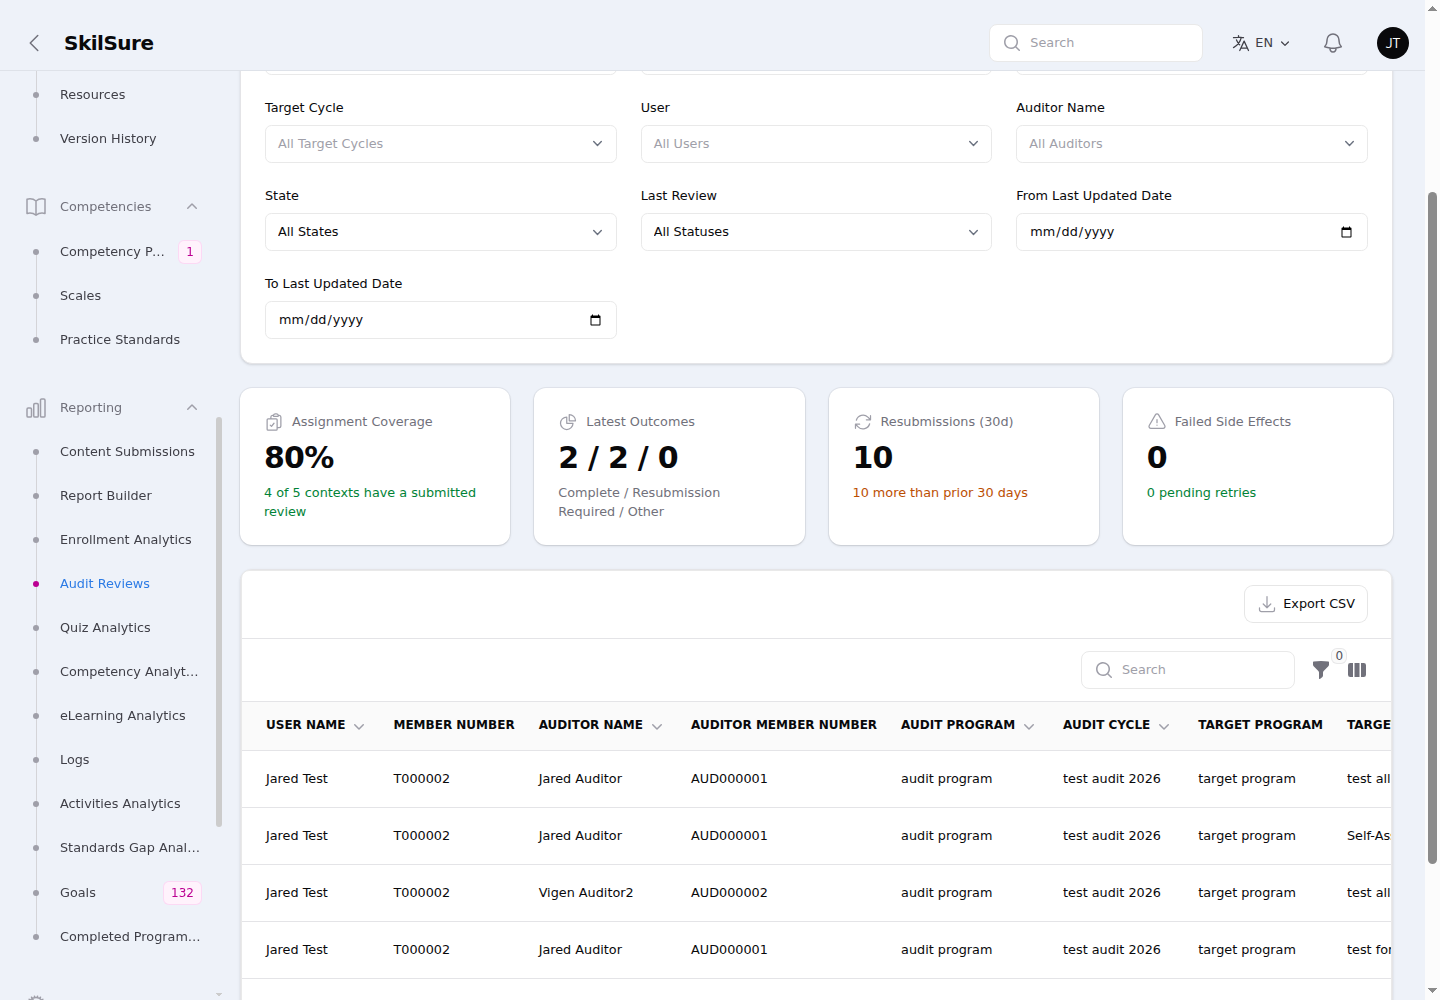
Task: Open Activities Analytics
Action: [120, 804]
